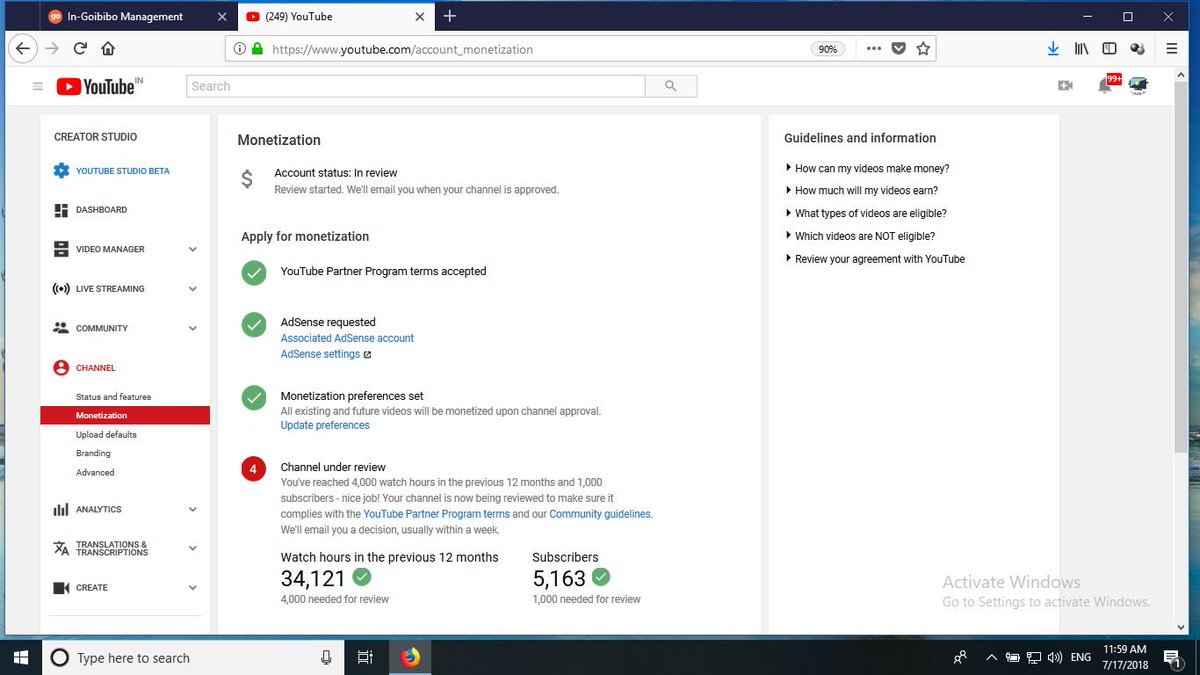The width and height of the screenshot is (1200, 675).
Task: Click the Dashboard icon in the sidebar
Action: pos(61,210)
